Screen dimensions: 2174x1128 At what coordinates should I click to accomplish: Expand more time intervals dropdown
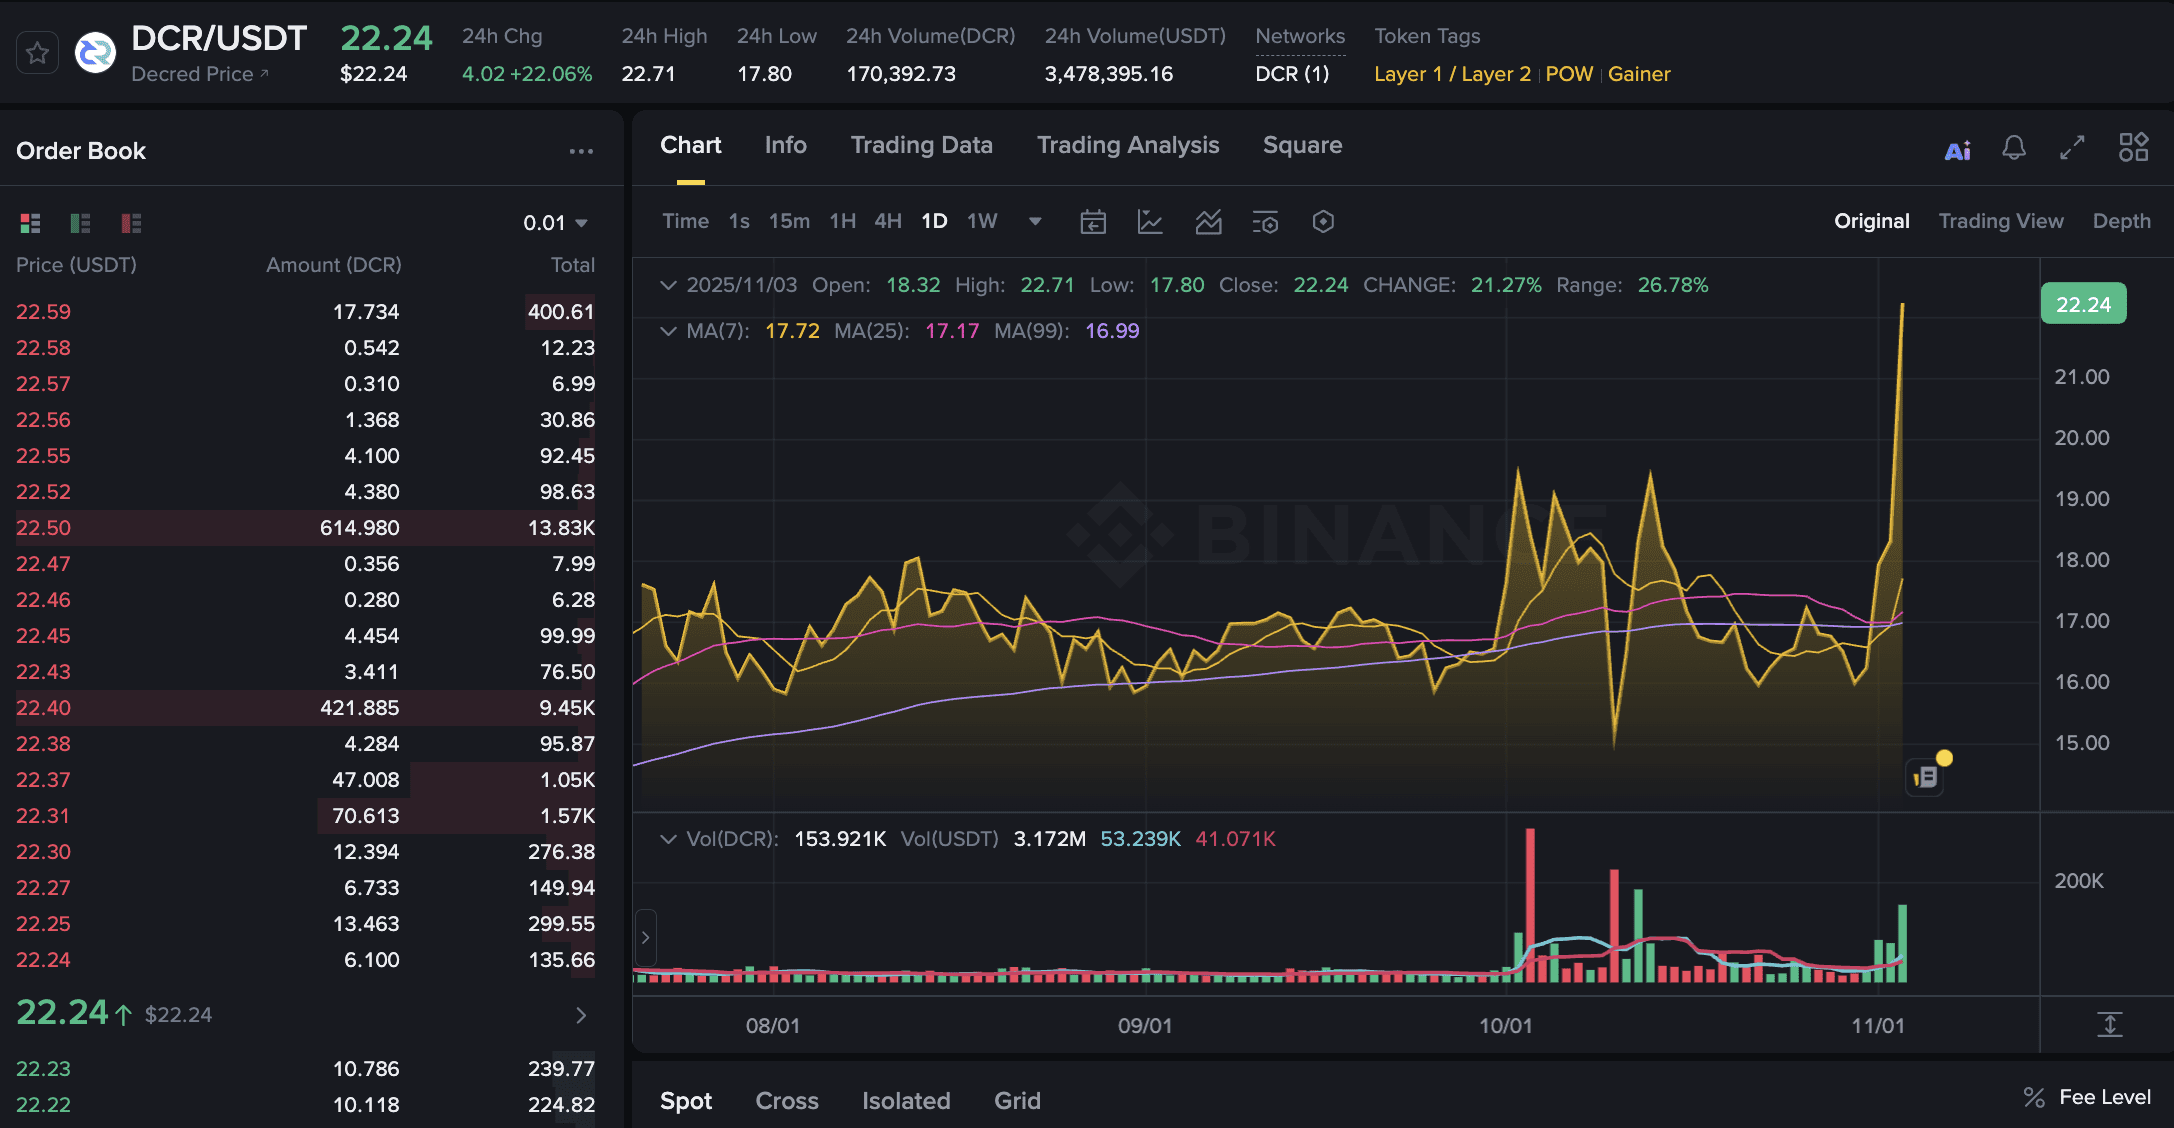click(x=1035, y=221)
